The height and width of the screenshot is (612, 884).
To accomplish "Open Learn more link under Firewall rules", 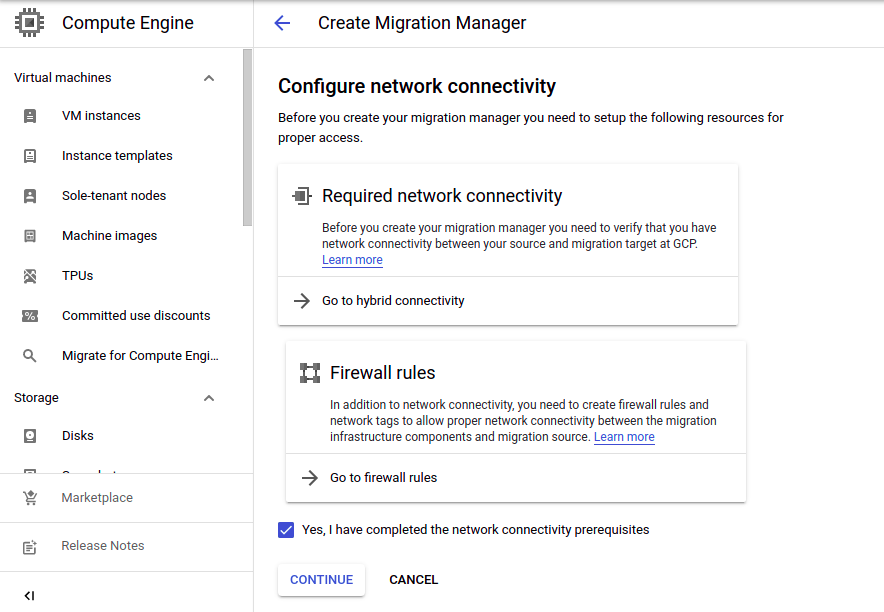I will coord(624,437).
